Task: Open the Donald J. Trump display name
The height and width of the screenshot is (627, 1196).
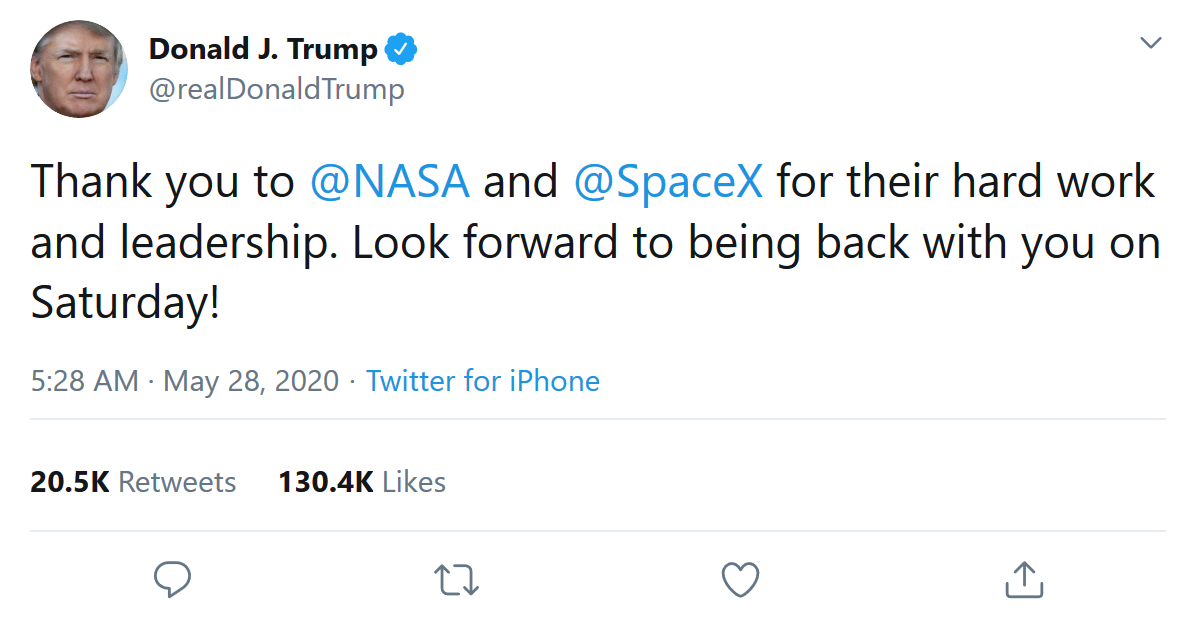Action: point(263,49)
